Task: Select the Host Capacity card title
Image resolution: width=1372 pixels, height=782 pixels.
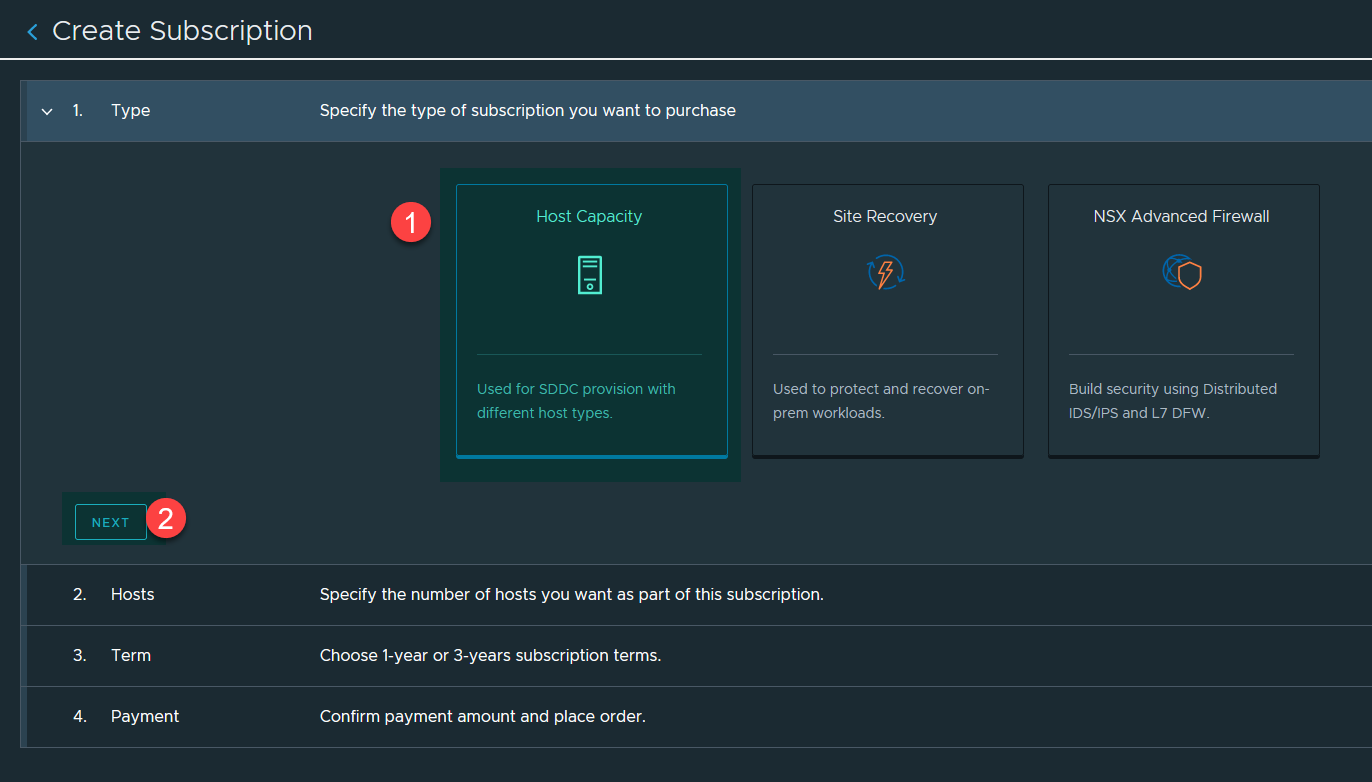Action: (x=589, y=216)
